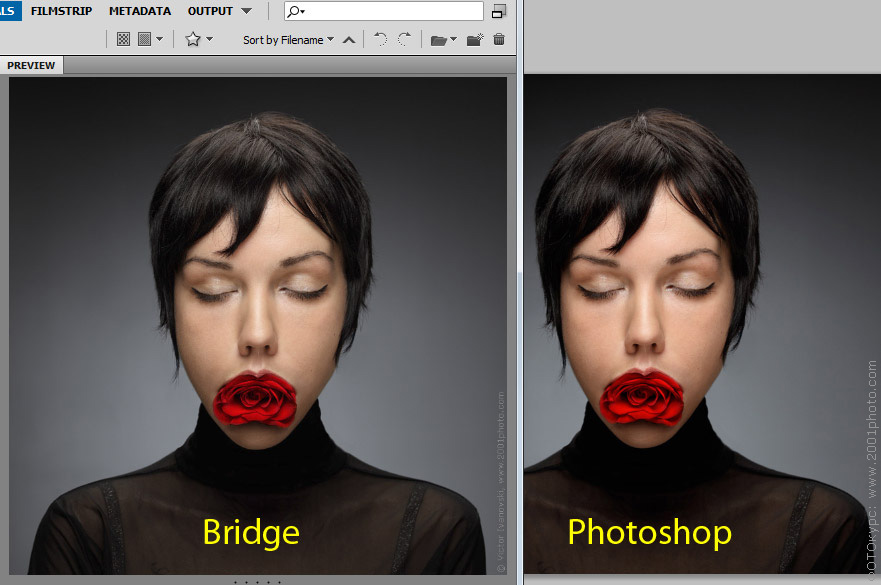Create a new folder
The height and width of the screenshot is (585, 881).
tap(475, 39)
